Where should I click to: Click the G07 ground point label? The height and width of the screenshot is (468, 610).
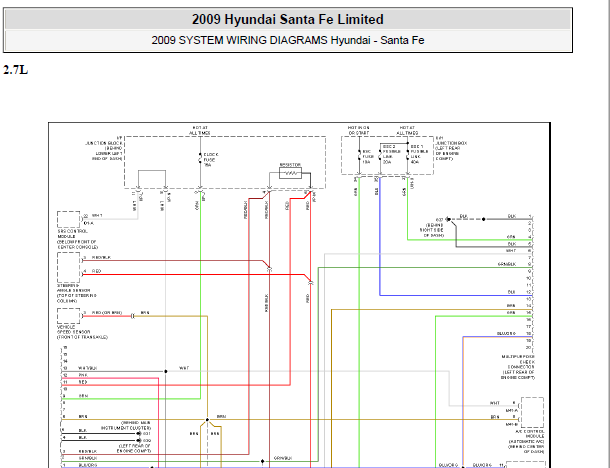[440, 220]
